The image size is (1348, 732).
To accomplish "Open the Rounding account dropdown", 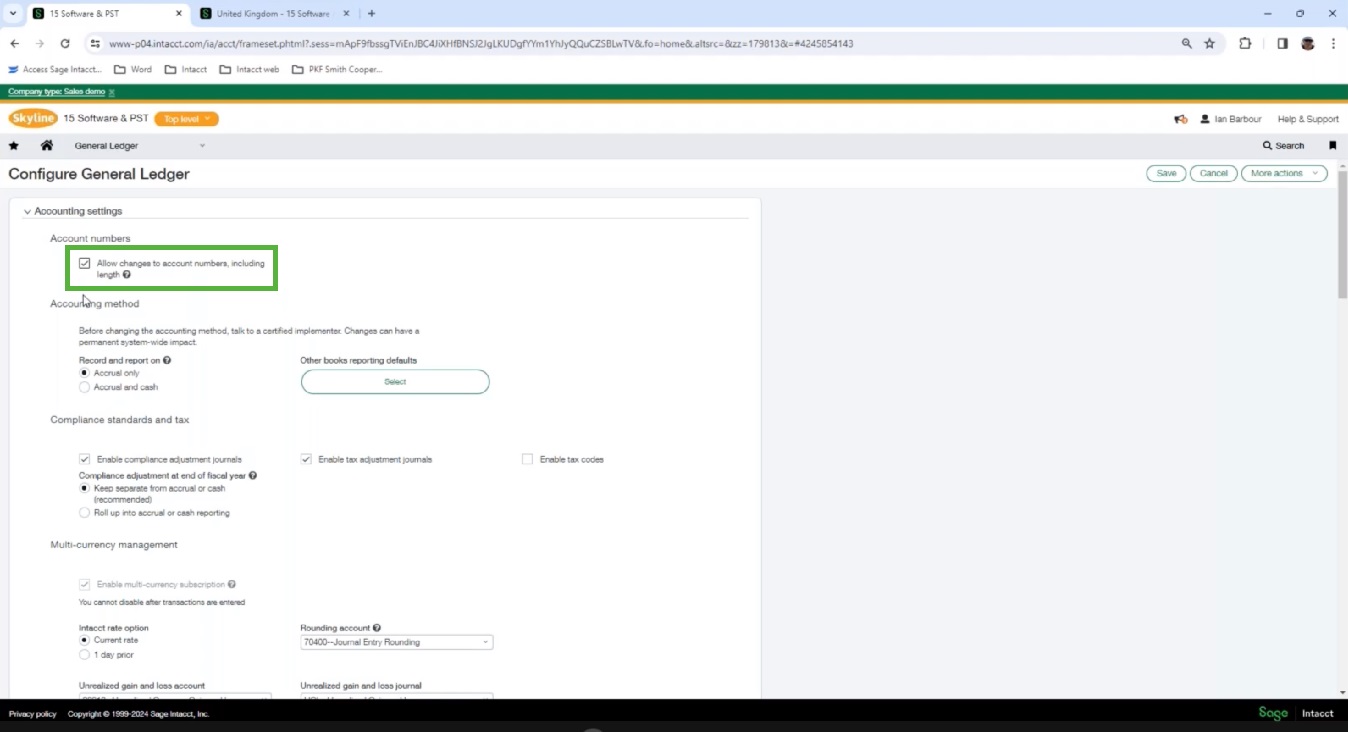I will 485,642.
